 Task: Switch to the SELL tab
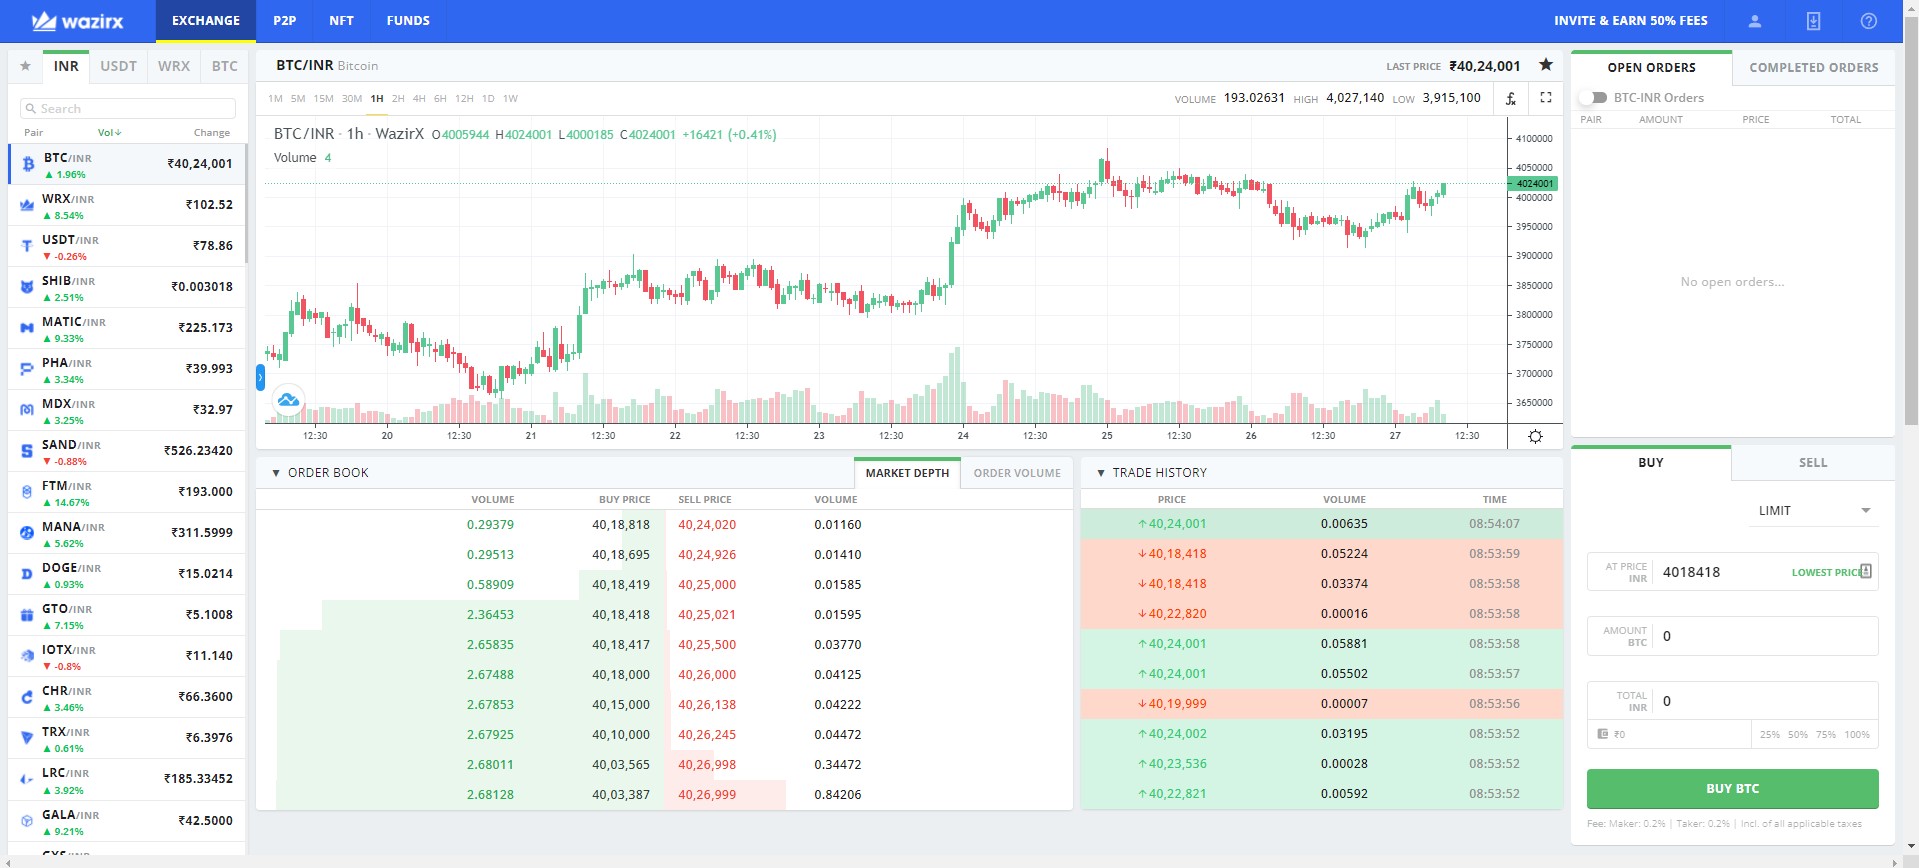1813,463
